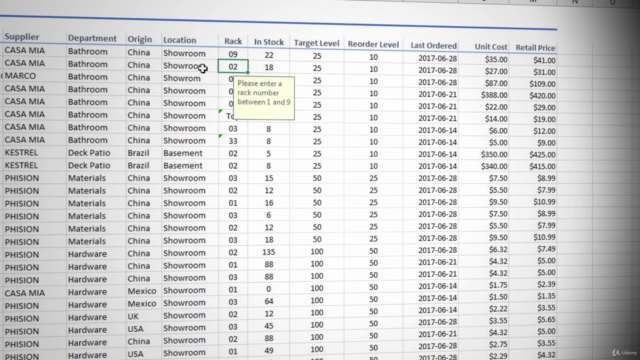Click the In Stock cell showing 0

coord(269,289)
